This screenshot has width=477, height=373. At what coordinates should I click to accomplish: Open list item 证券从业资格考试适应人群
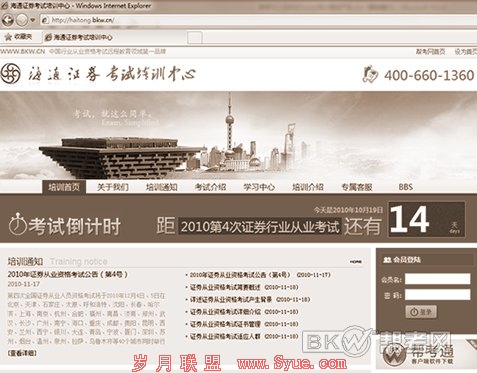244,336
